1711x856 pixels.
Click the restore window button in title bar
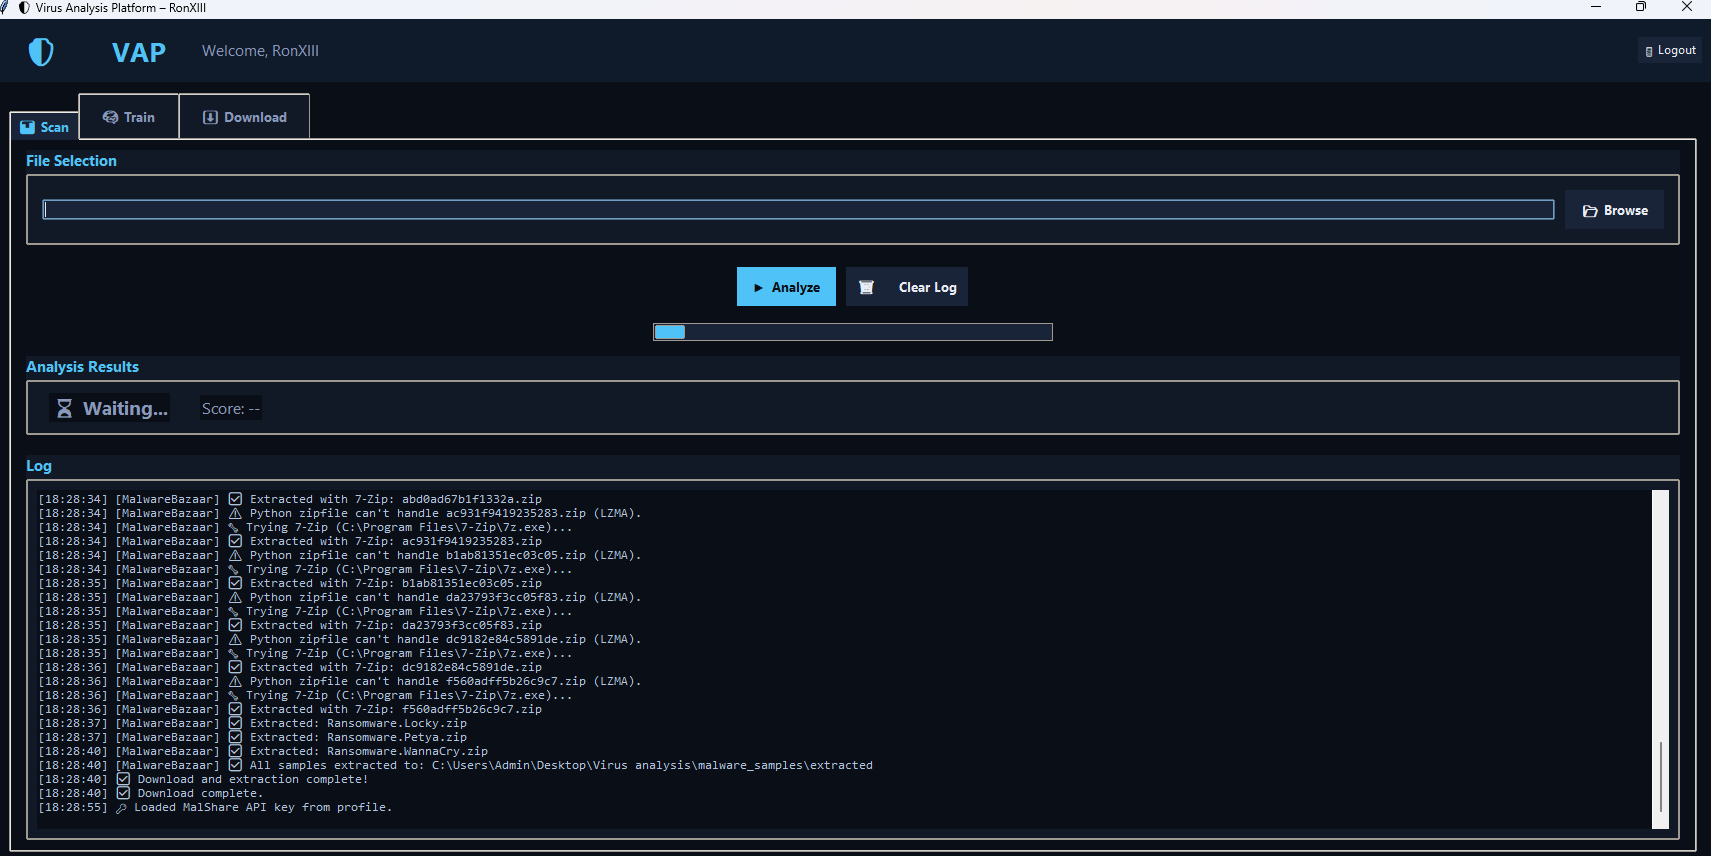pos(1641,7)
